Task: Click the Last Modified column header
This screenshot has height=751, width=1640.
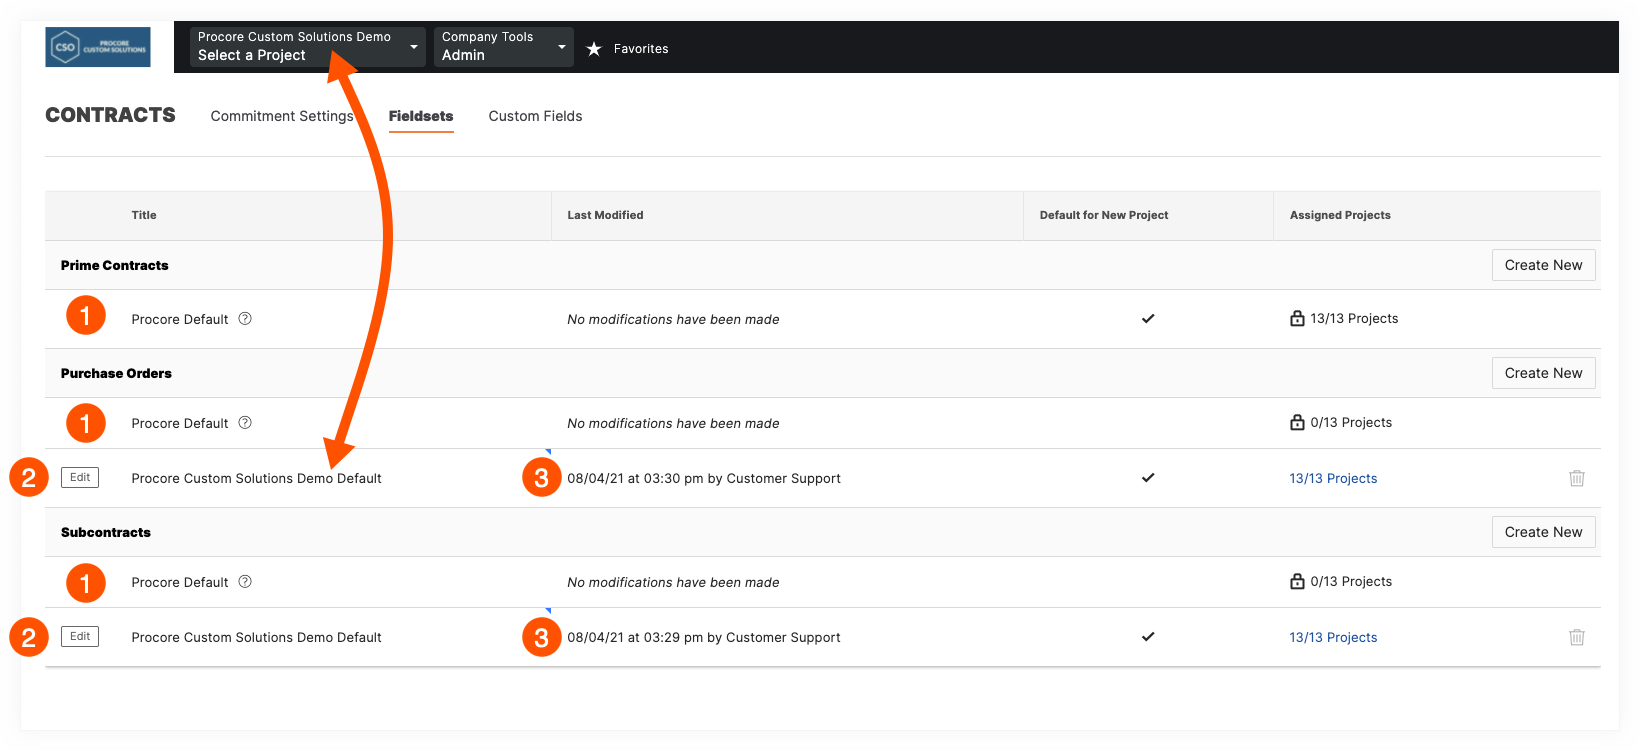Action: 605,215
